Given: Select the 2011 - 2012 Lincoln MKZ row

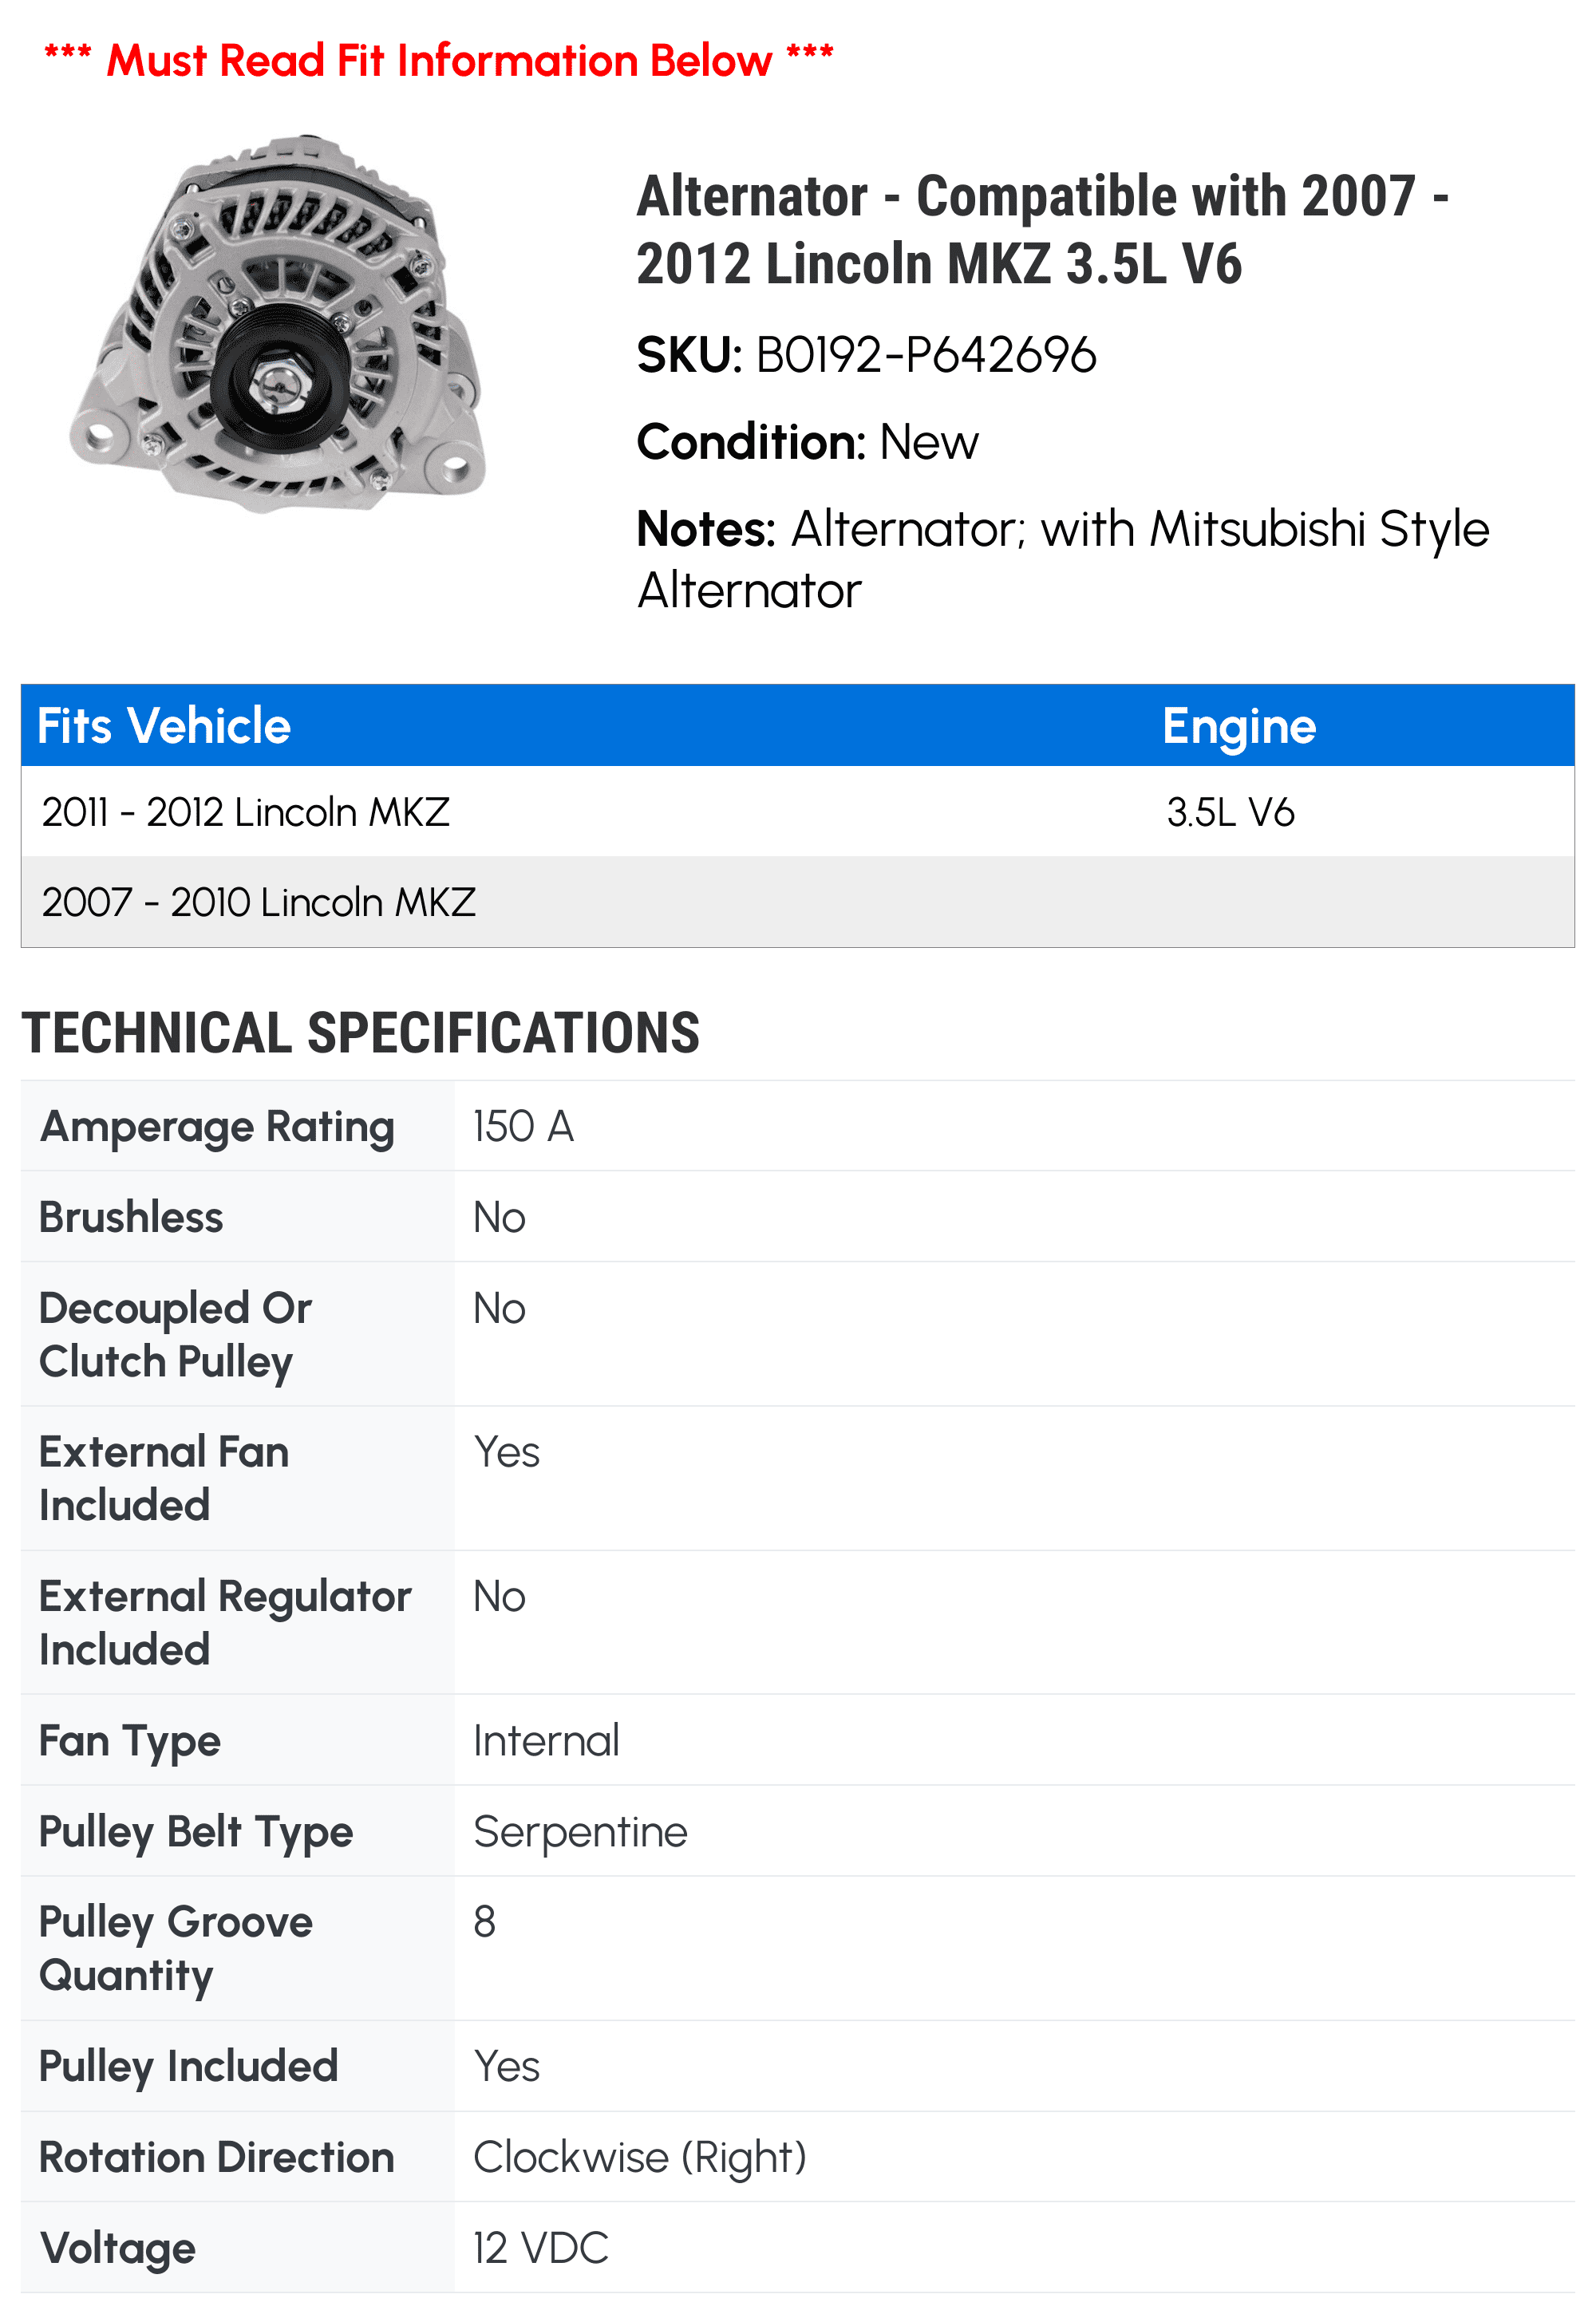Looking at the screenshot, I should pos(246,812).
